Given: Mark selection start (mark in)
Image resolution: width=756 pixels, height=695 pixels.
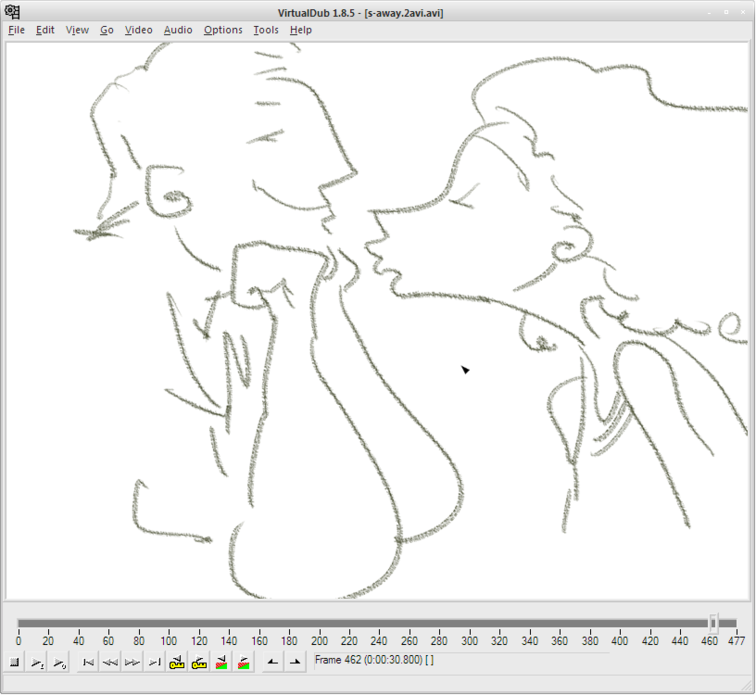Looking at the screenshot, I should pos(273,663).
